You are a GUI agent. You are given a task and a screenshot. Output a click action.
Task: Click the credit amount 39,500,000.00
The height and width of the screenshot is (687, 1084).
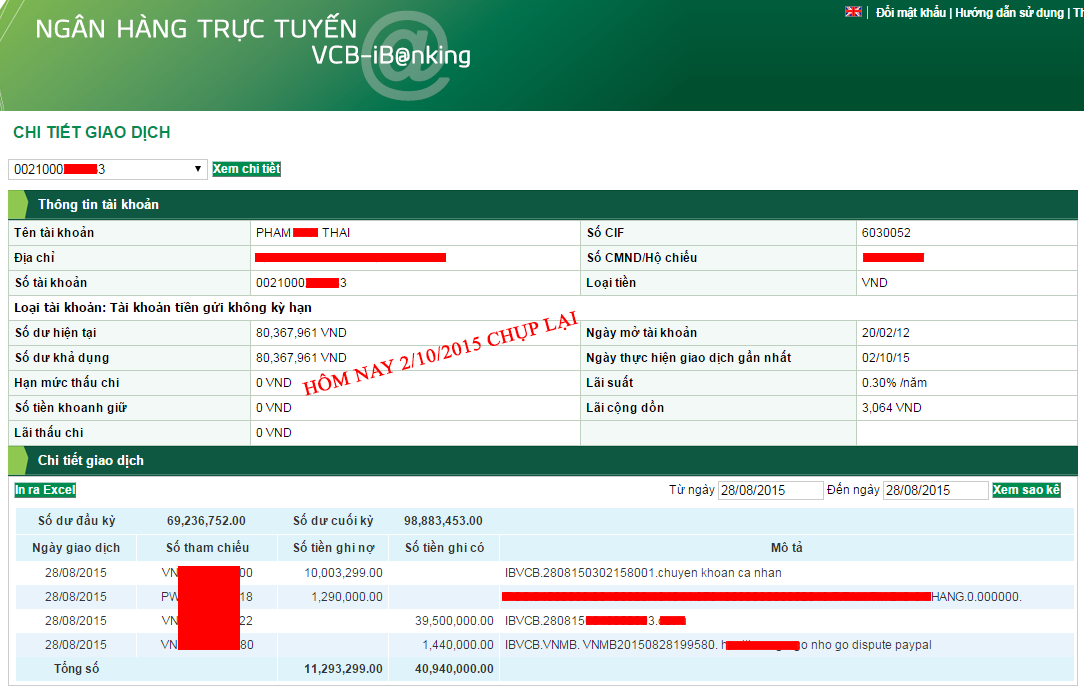coord(454,621)
